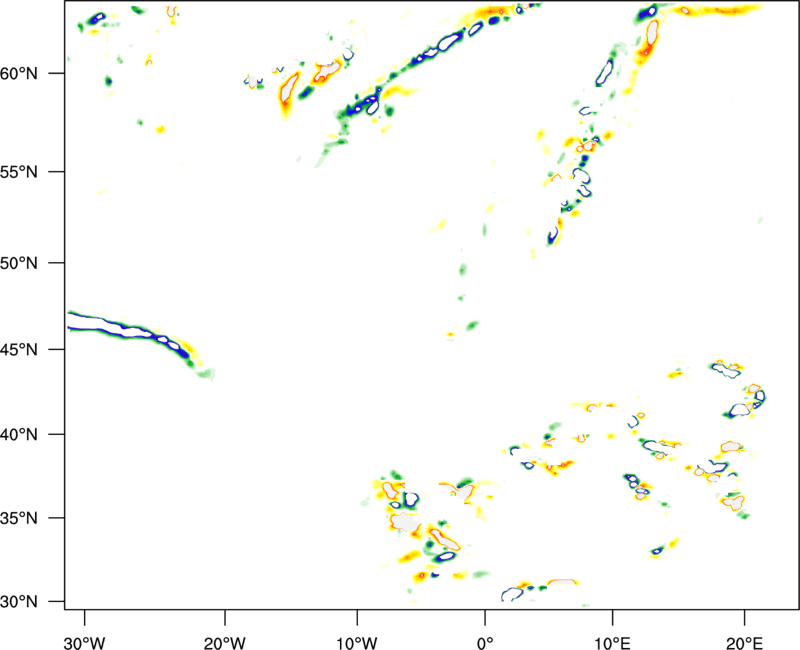The image size is (800, 650).
Task: Click the 50°N latitude label
Action: [x=19, y=263]
